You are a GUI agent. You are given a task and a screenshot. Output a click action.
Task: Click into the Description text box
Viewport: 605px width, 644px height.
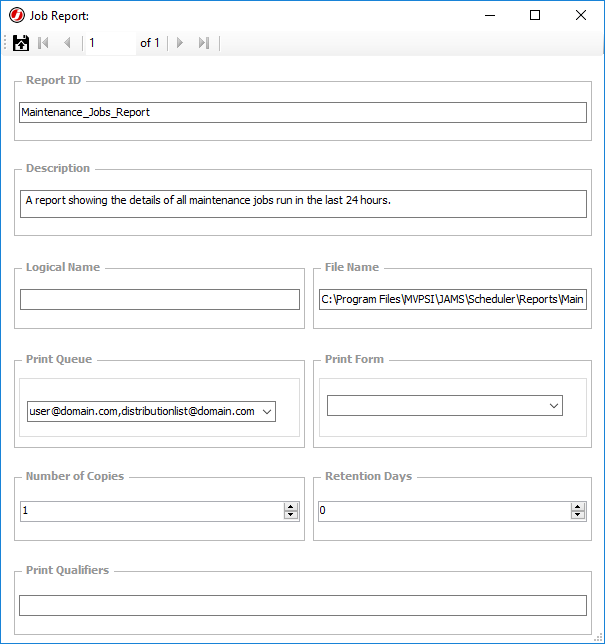[303, 204]
